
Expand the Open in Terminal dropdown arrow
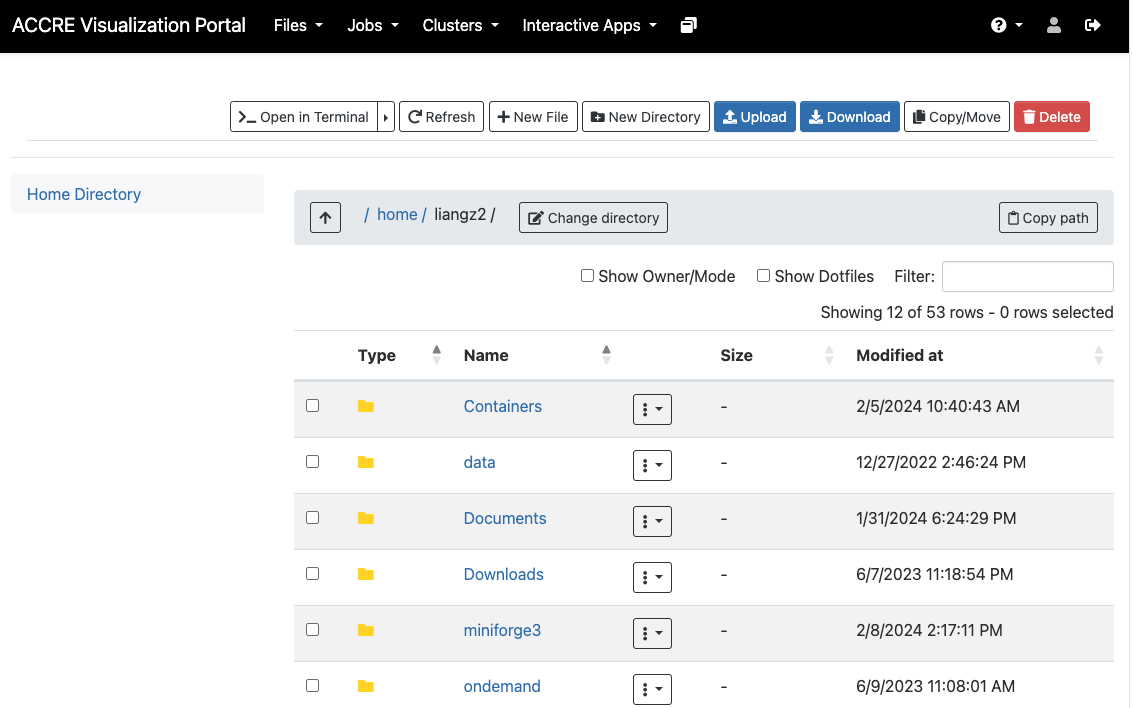(x=386, y=117)
